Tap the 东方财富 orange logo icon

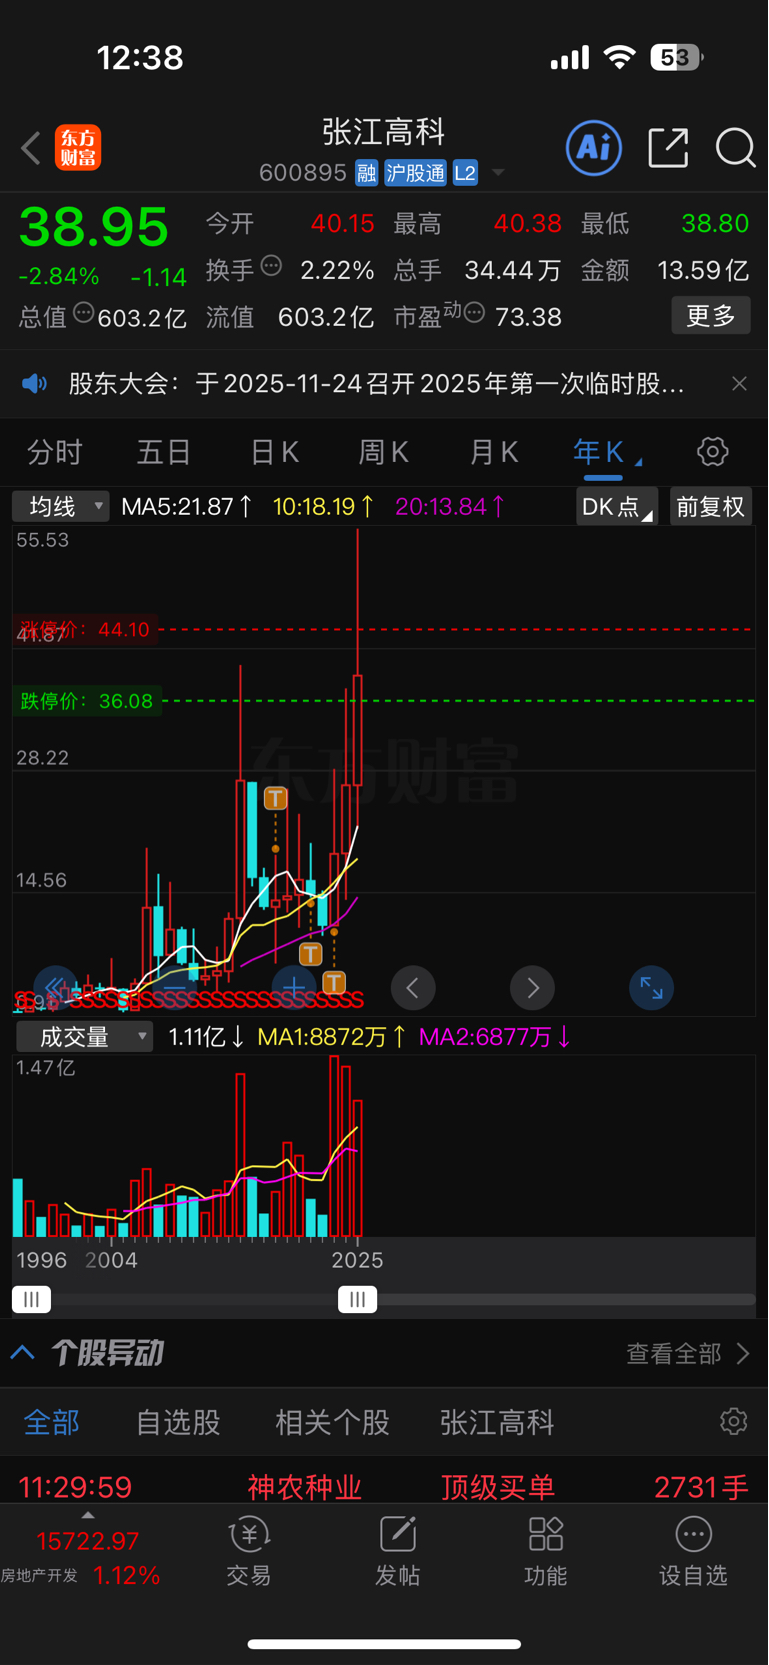coord(78,148)
